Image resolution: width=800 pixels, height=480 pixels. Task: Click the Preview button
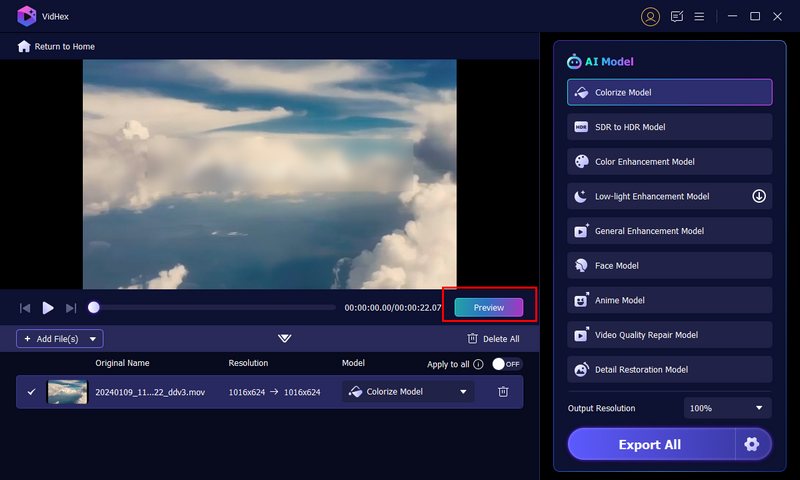click(489, 308)
